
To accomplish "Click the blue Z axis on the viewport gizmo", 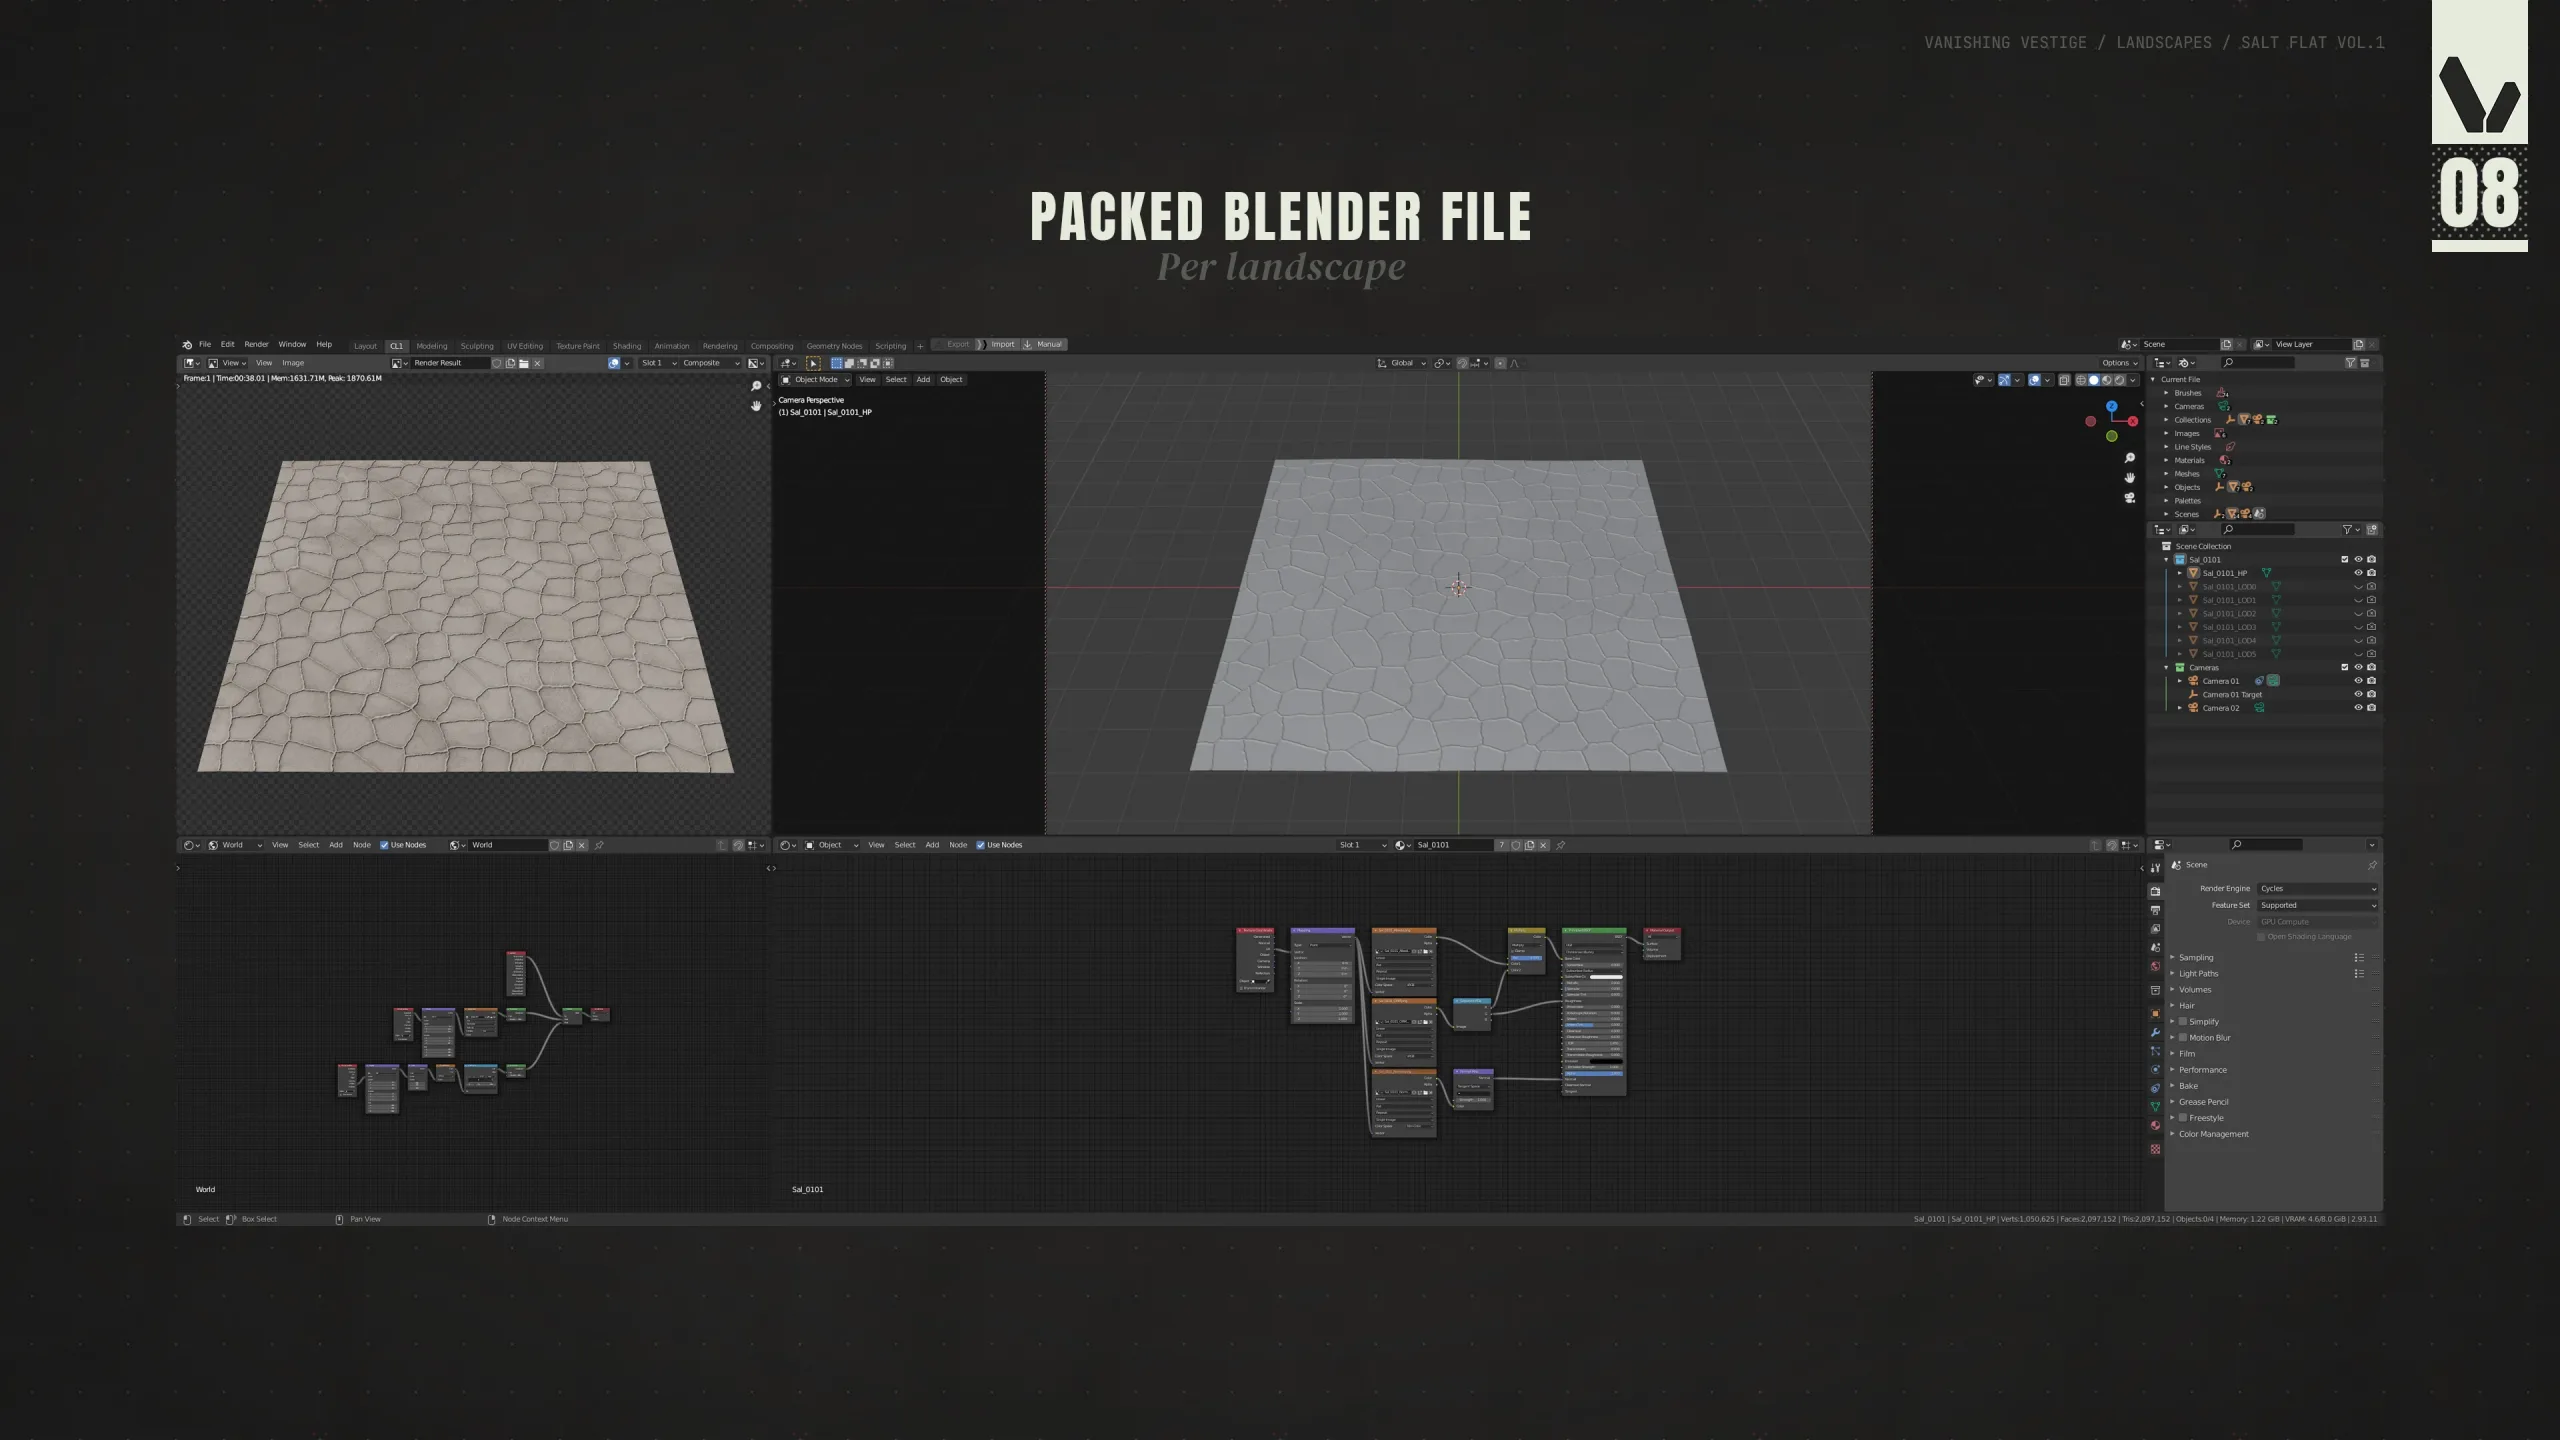I will click(2111, 407).
